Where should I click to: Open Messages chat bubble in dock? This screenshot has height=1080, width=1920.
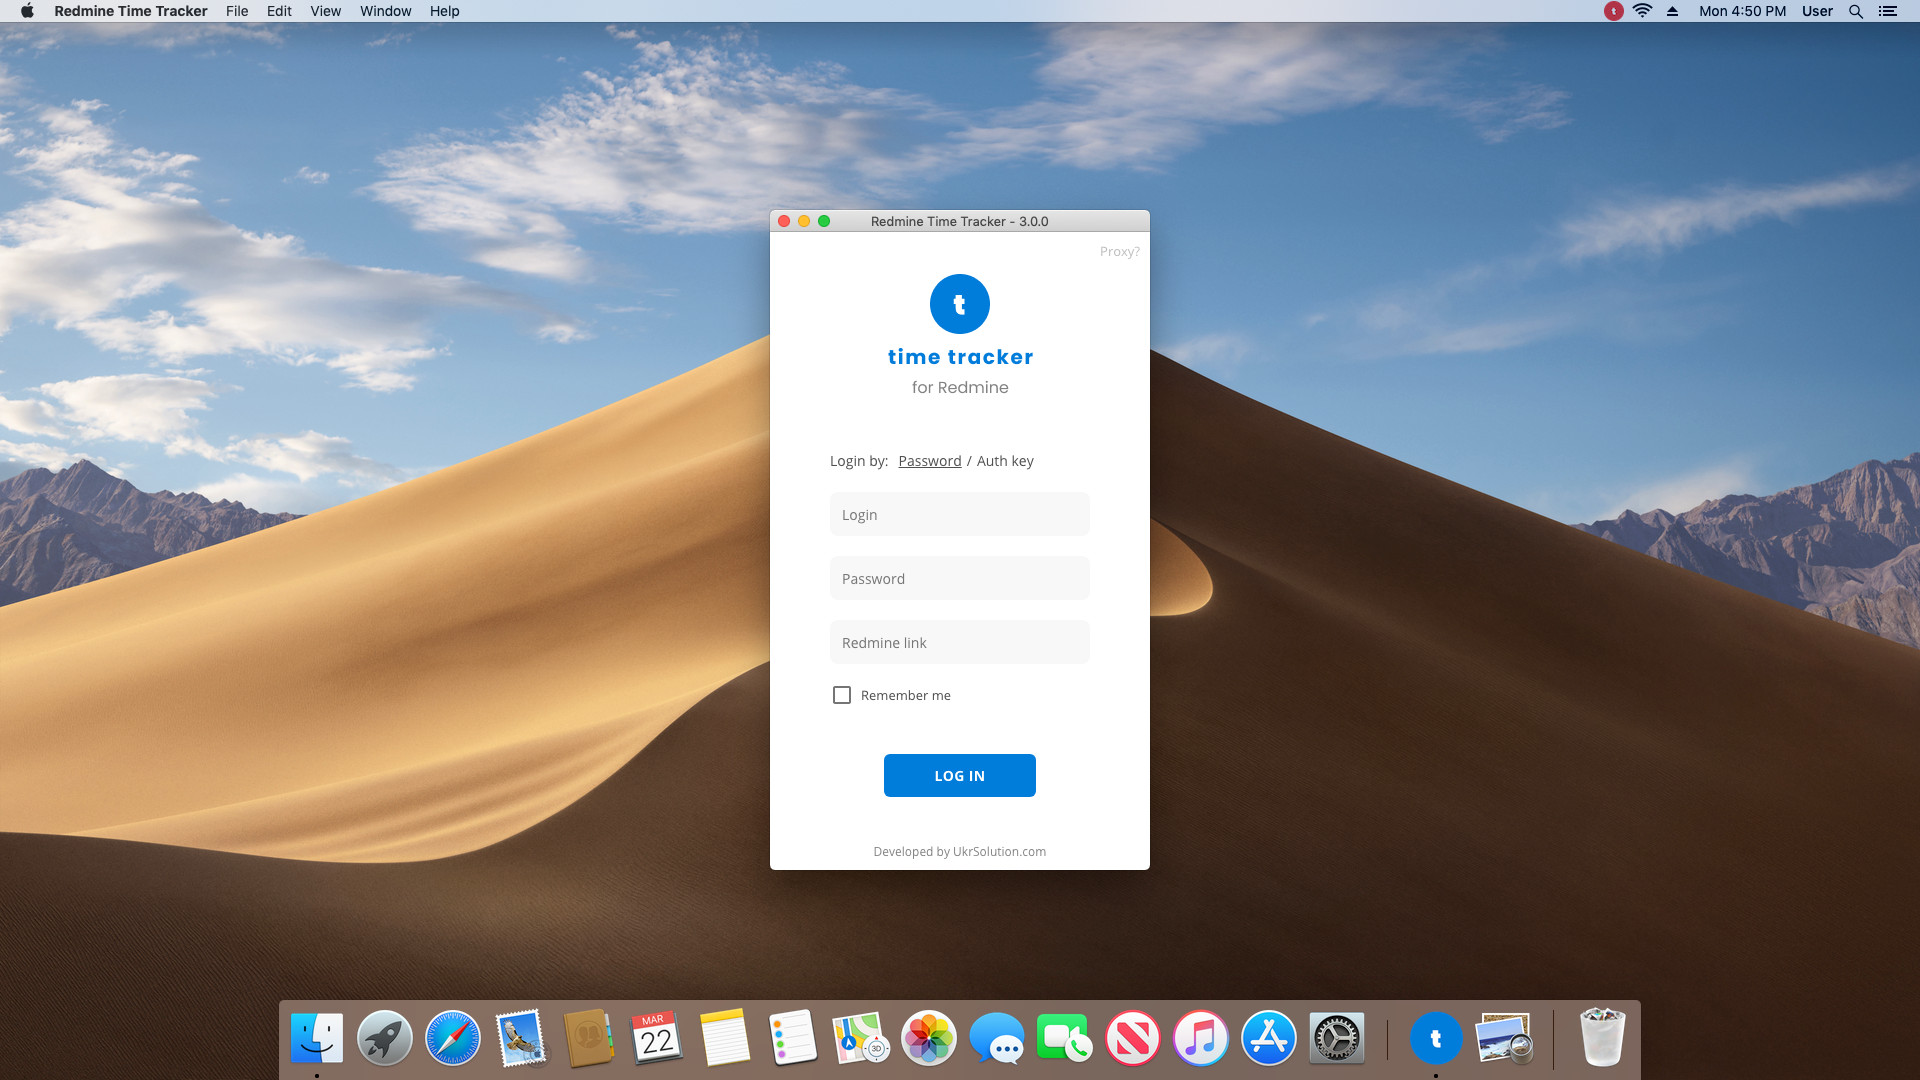[997, 1038]
